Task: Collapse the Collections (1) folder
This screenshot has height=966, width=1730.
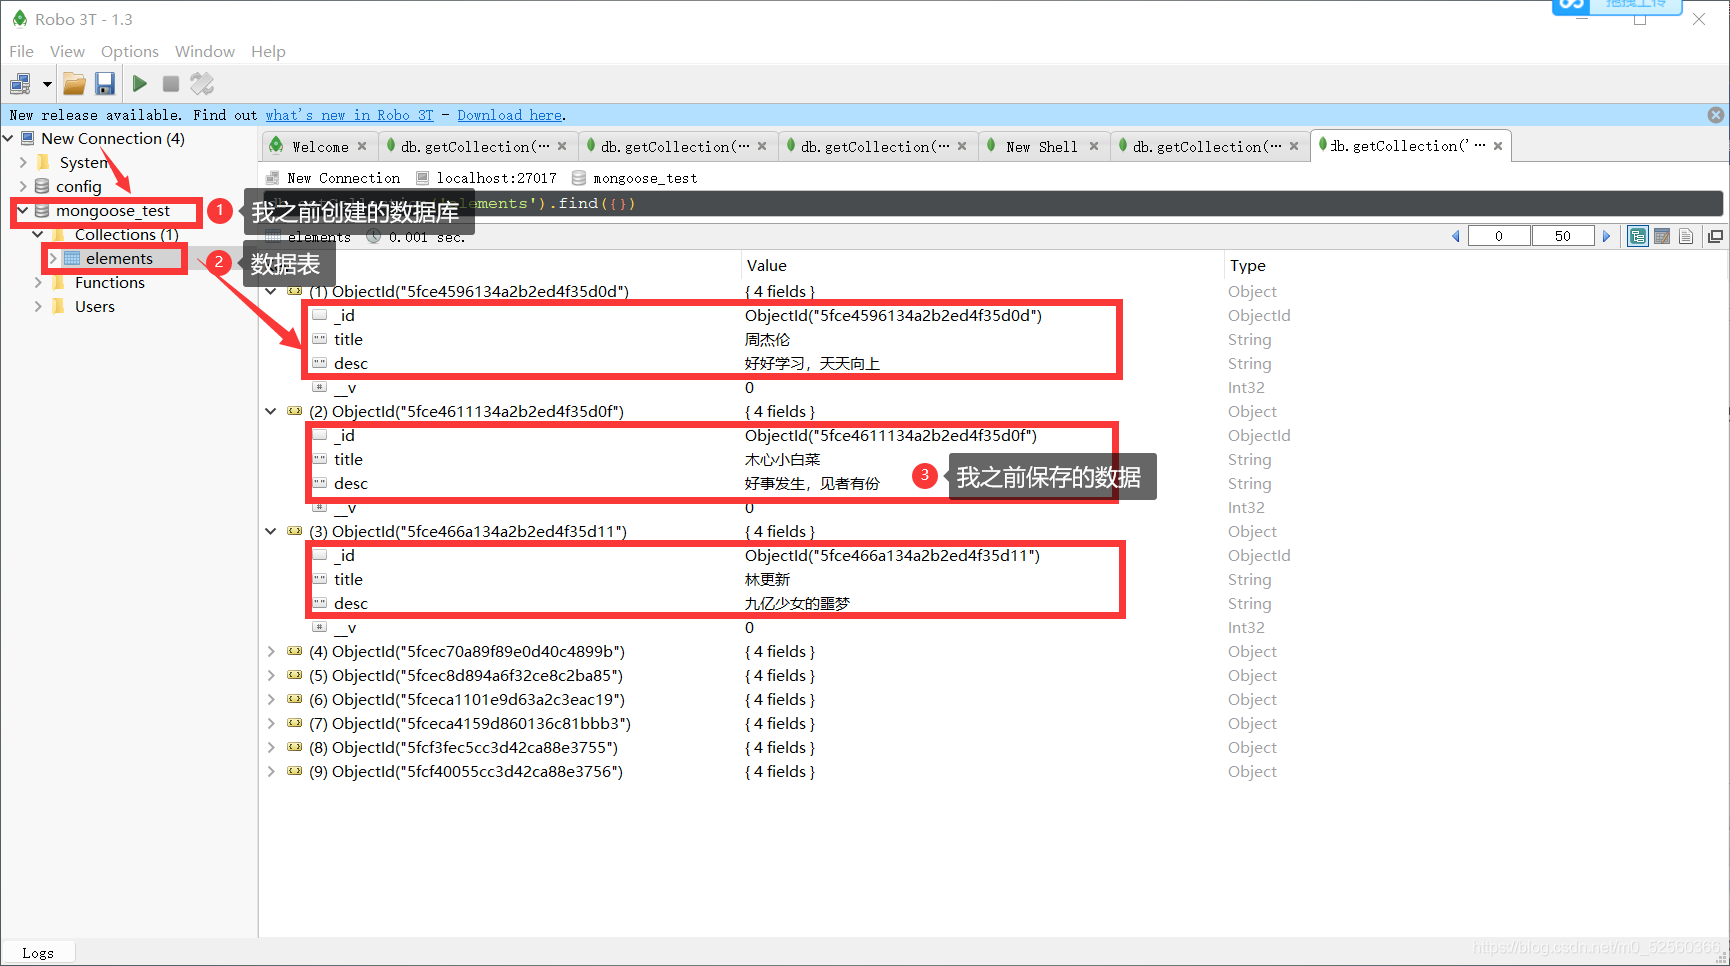Action: (x=38, y=234)
